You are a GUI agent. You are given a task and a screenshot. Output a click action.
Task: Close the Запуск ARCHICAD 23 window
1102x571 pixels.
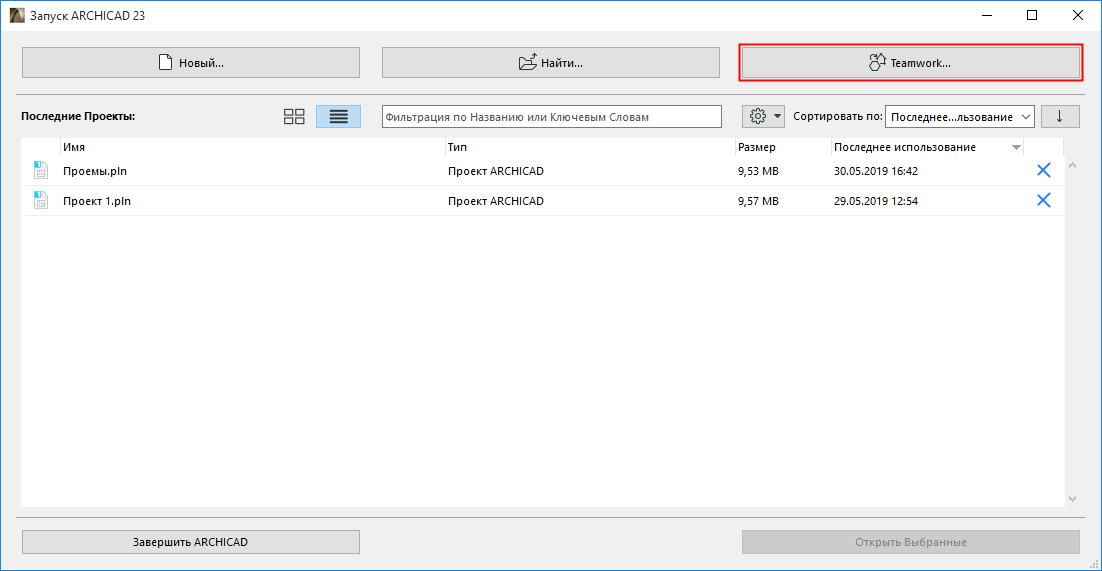pyautogui.click(x=1076, y=15)
